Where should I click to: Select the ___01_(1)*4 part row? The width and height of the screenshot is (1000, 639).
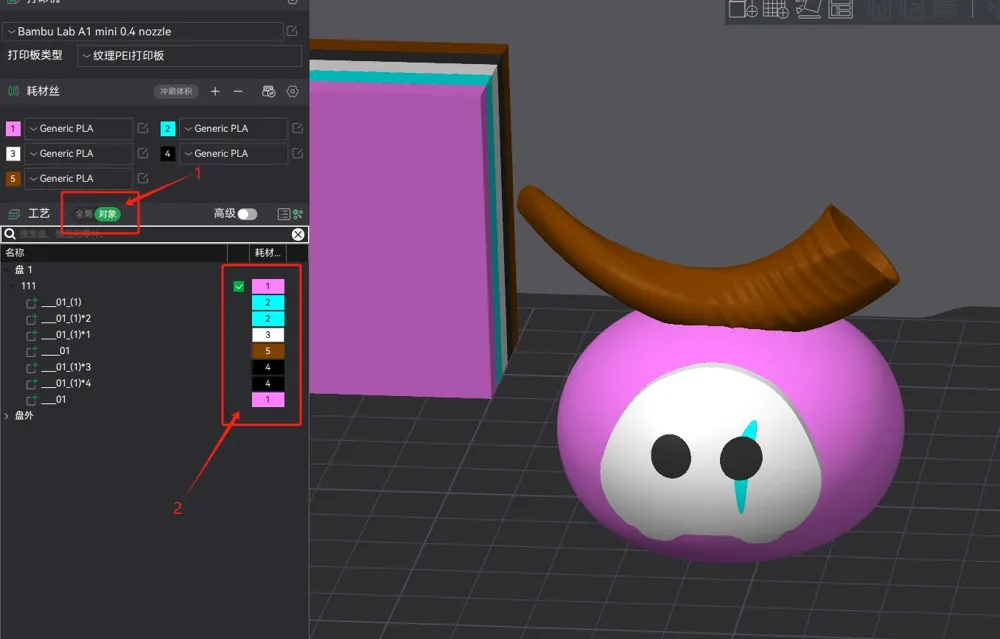point(154,383)
